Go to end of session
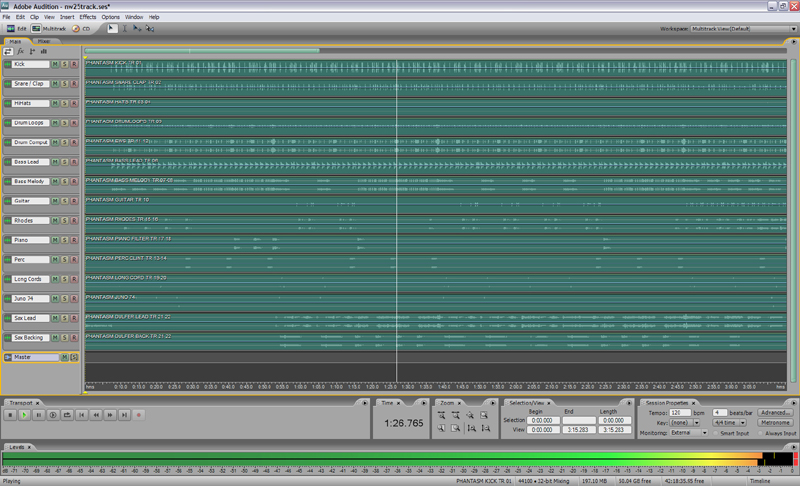Screen dimensions: 800x486 pyautogui.click(x=124, y=415)
